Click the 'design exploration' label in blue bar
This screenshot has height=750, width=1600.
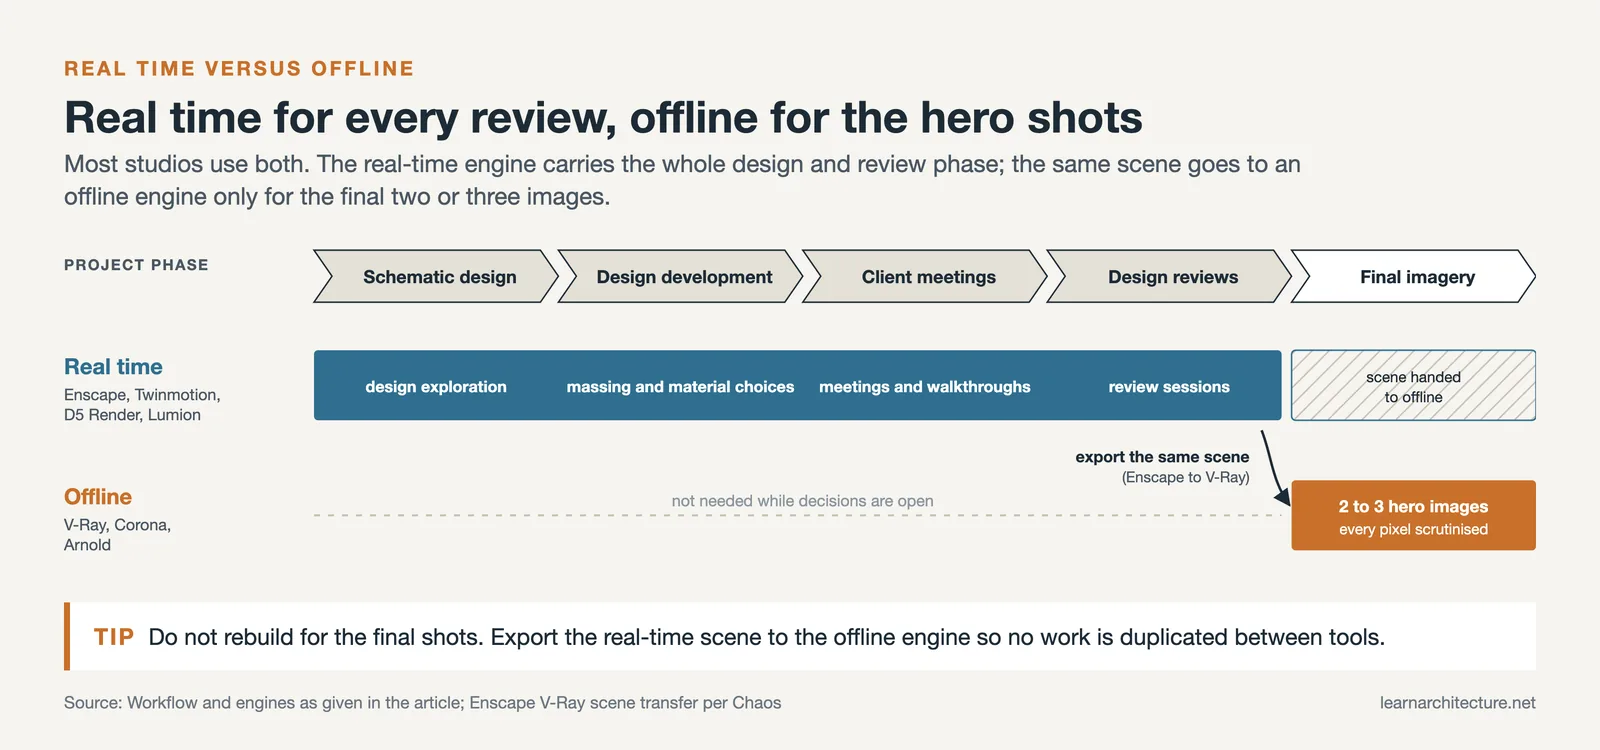pos(436,387)
